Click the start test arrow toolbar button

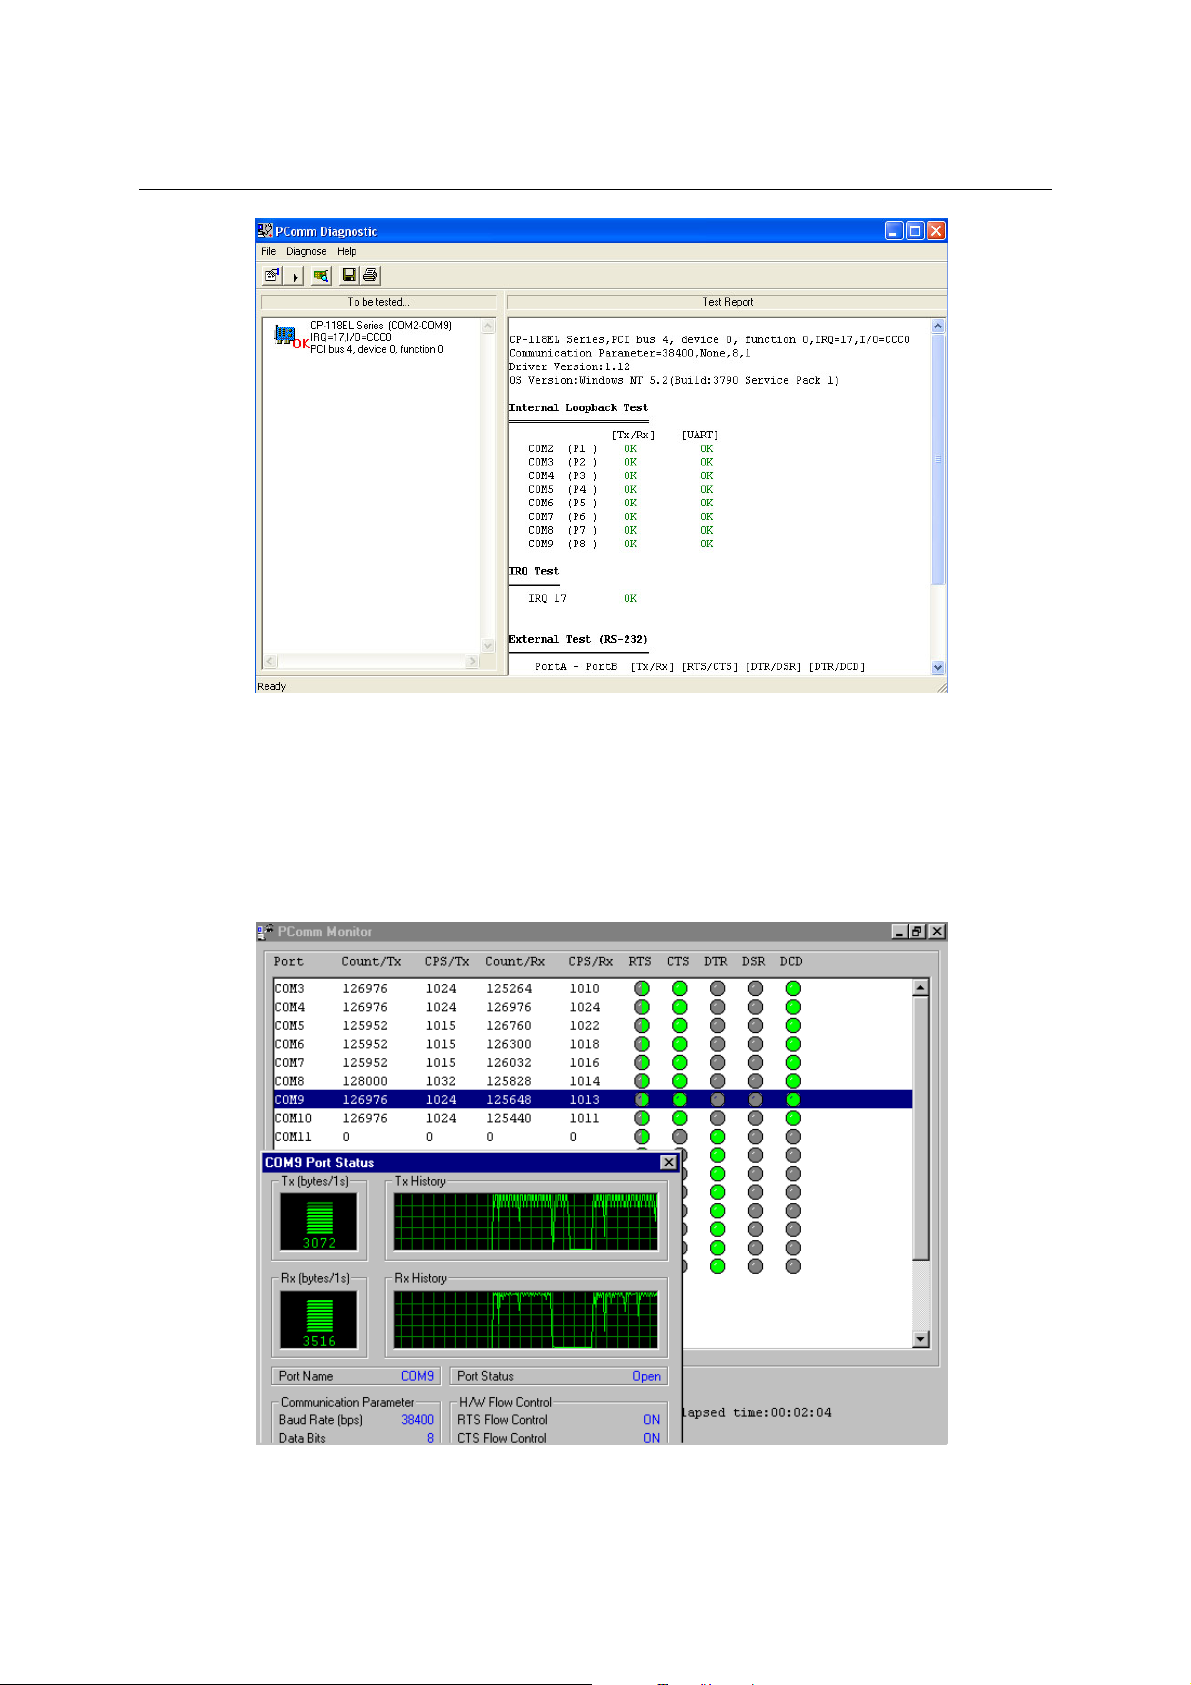coord(295,276)
